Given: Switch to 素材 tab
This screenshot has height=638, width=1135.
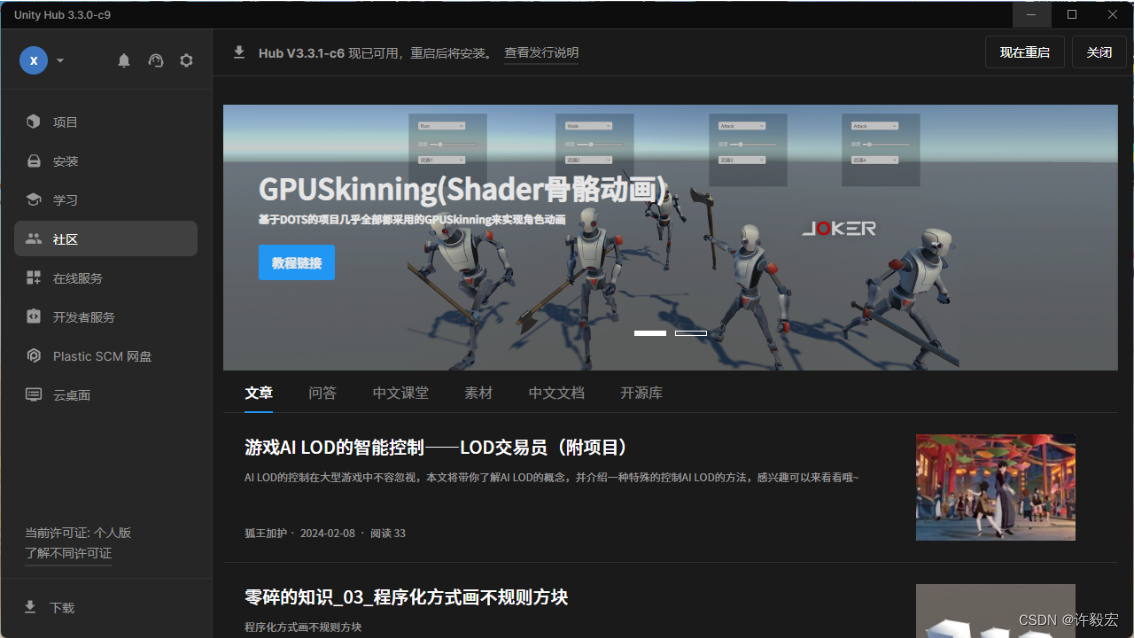Looking at the screenshot, I should pyautogui.click(x=478, y=393).
